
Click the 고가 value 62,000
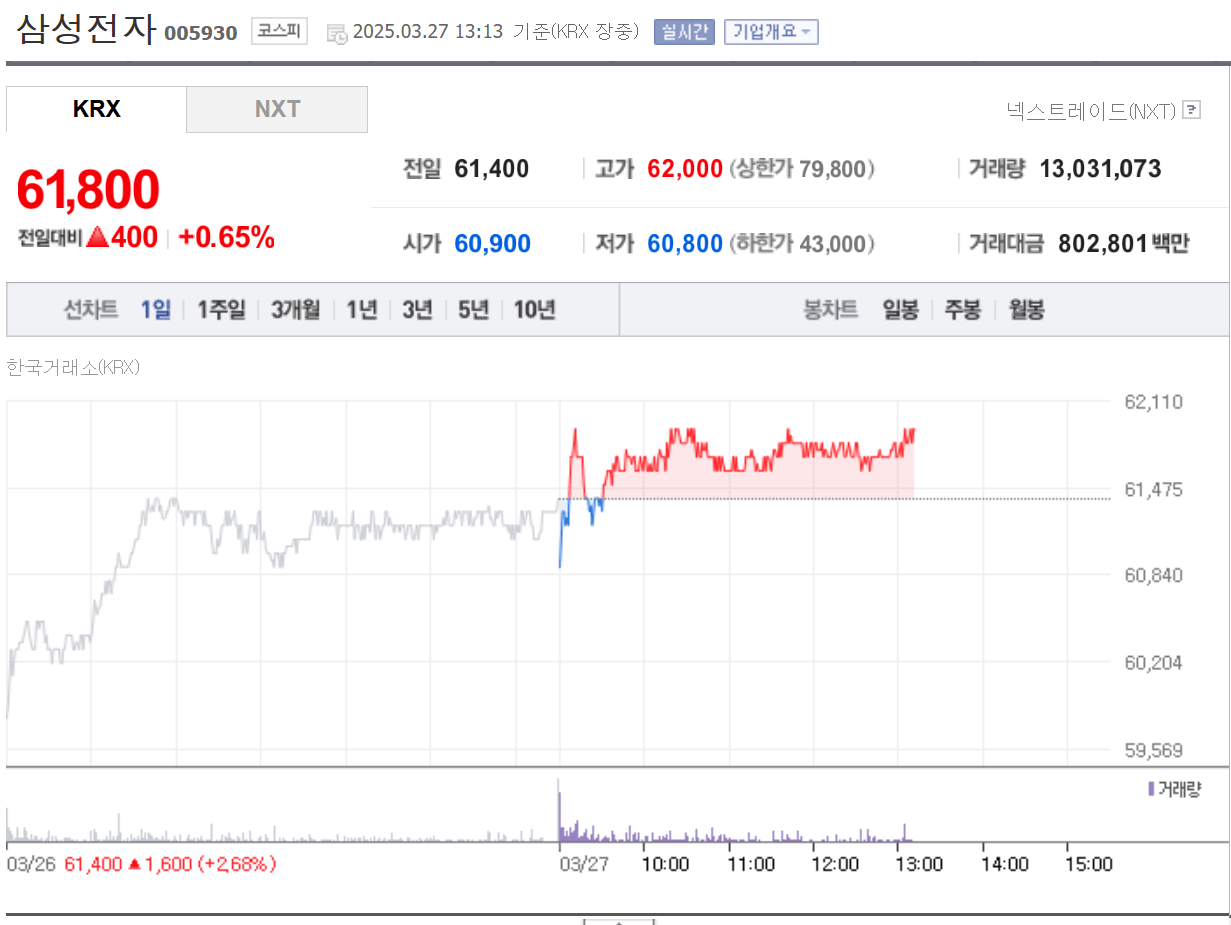coord(685,169)
